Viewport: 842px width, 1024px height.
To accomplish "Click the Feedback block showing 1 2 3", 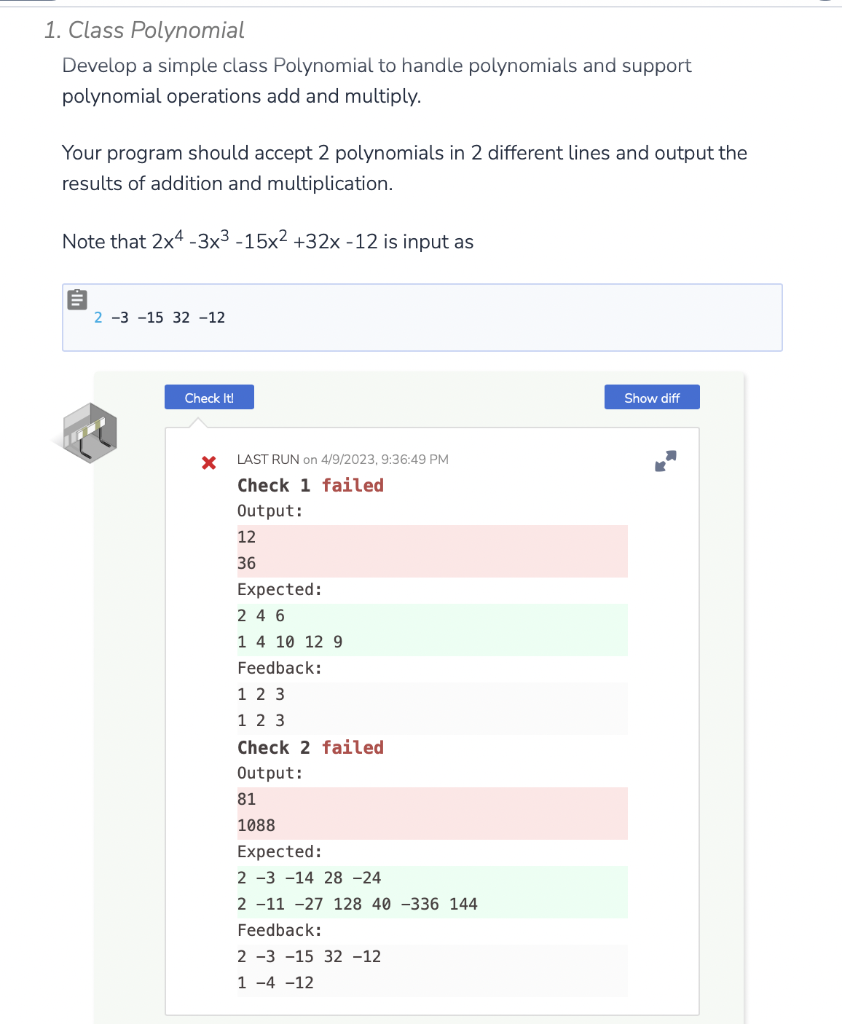I will 430,707.
